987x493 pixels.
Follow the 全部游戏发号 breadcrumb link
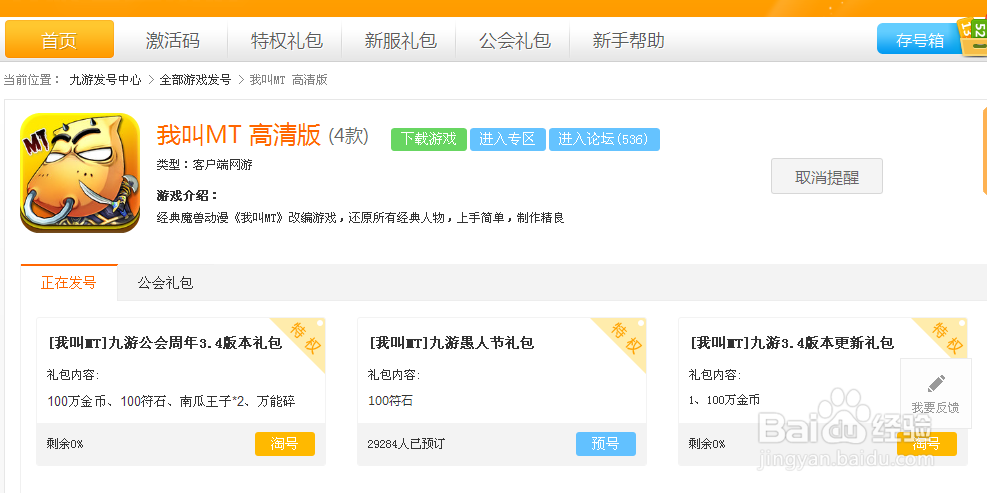pyautogui.click(x=195, y=80)
